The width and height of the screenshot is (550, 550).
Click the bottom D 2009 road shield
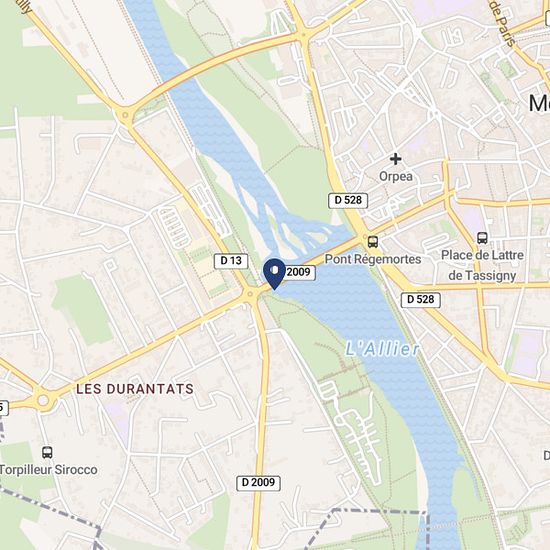pyautogui.click(x=259, y=483)
